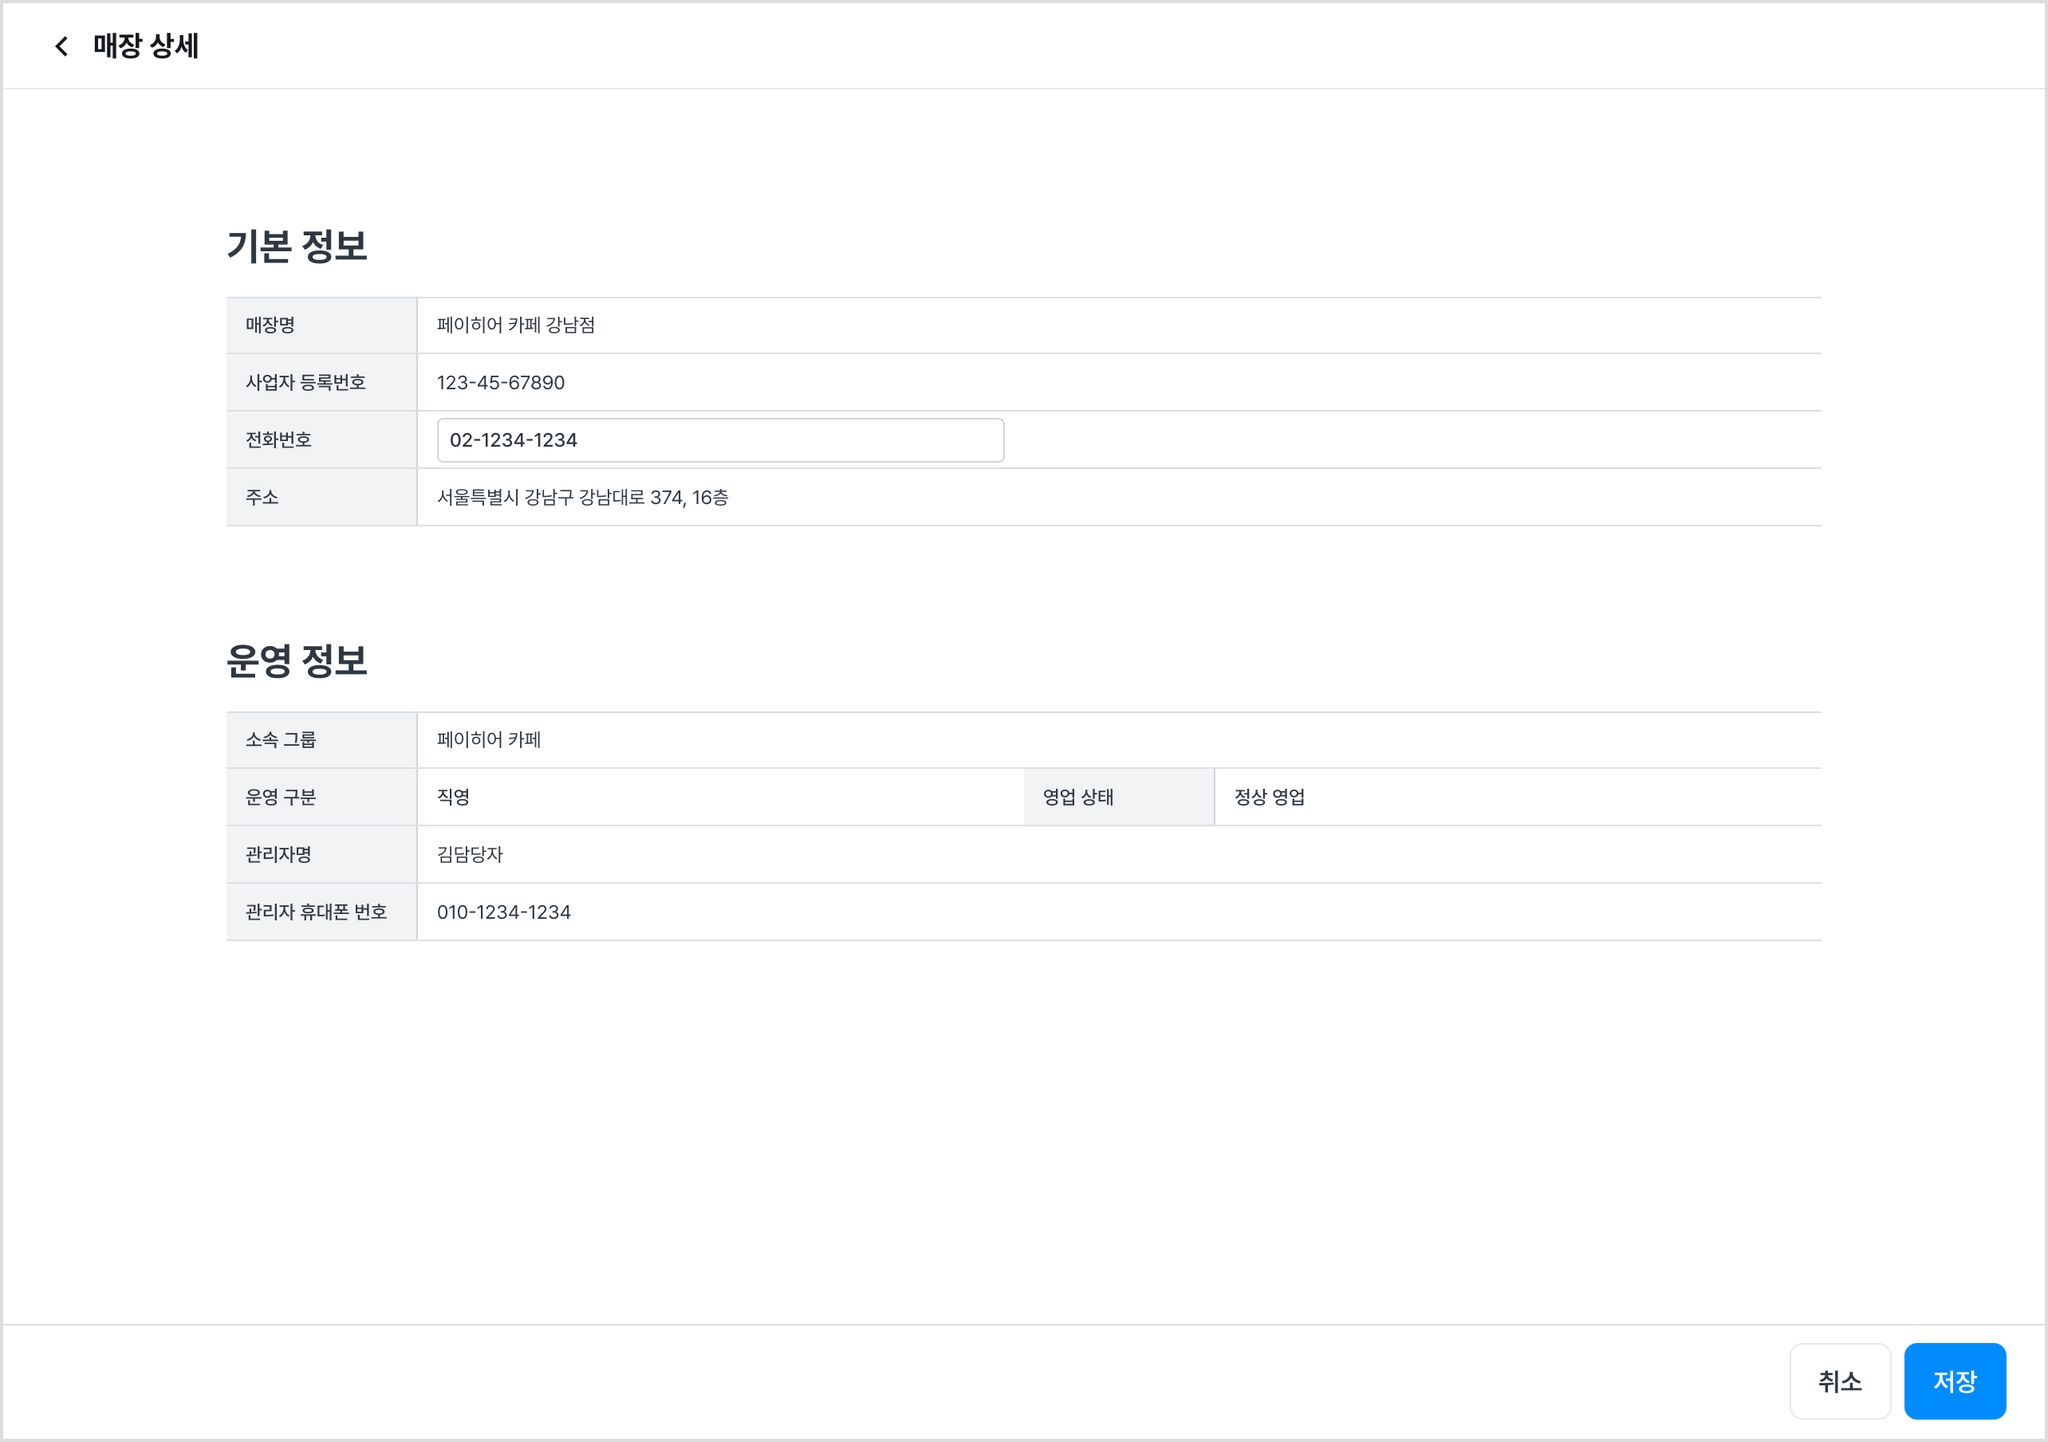The height and width of the screenshot is (1442, 2048).
Task: Click the 운영 구분 row label
Action: click(281, 797)
